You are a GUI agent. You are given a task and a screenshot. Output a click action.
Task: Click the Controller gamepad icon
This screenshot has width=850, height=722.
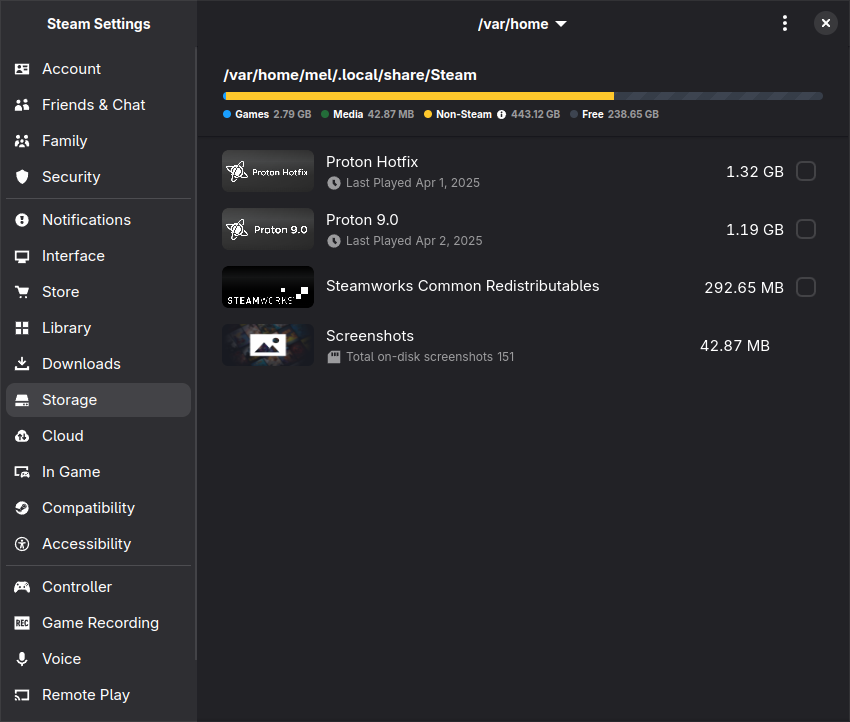pos(22,587)
